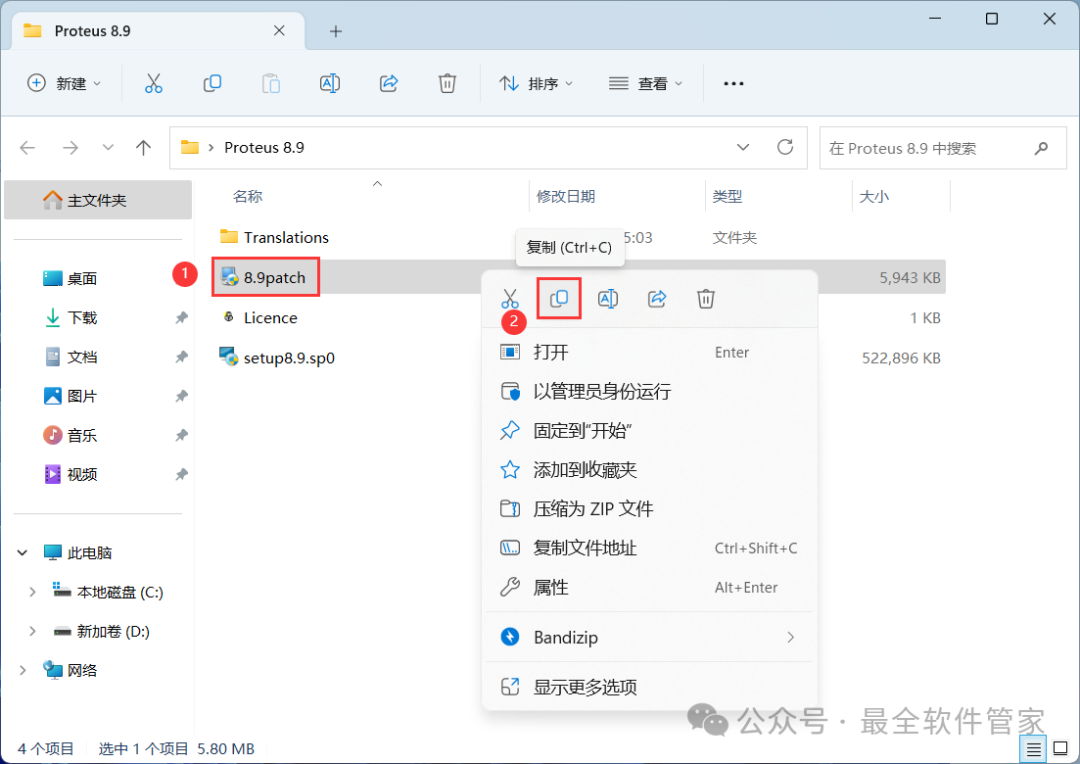This screenshot has width=1080, height=764.
Task: Click the Copy icon in the top toolbar
Action: [x=212, y=83]
